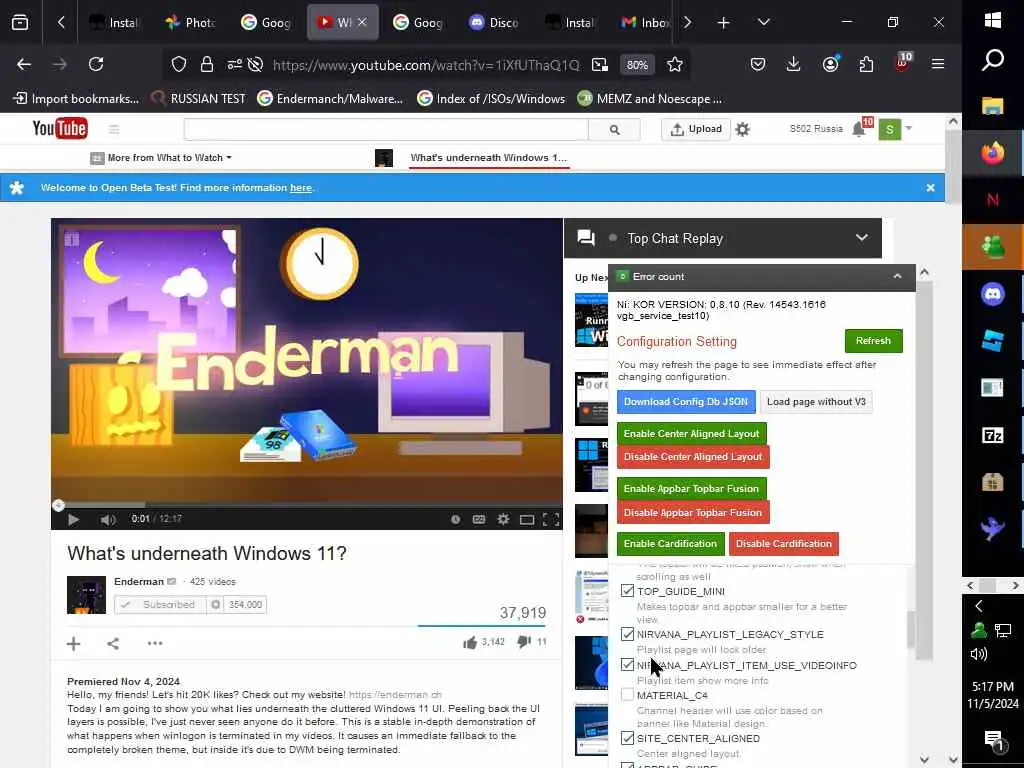1024x768 pixels.
Task: Click the video progress bar scrubber
Action: [x=58, y=505]
